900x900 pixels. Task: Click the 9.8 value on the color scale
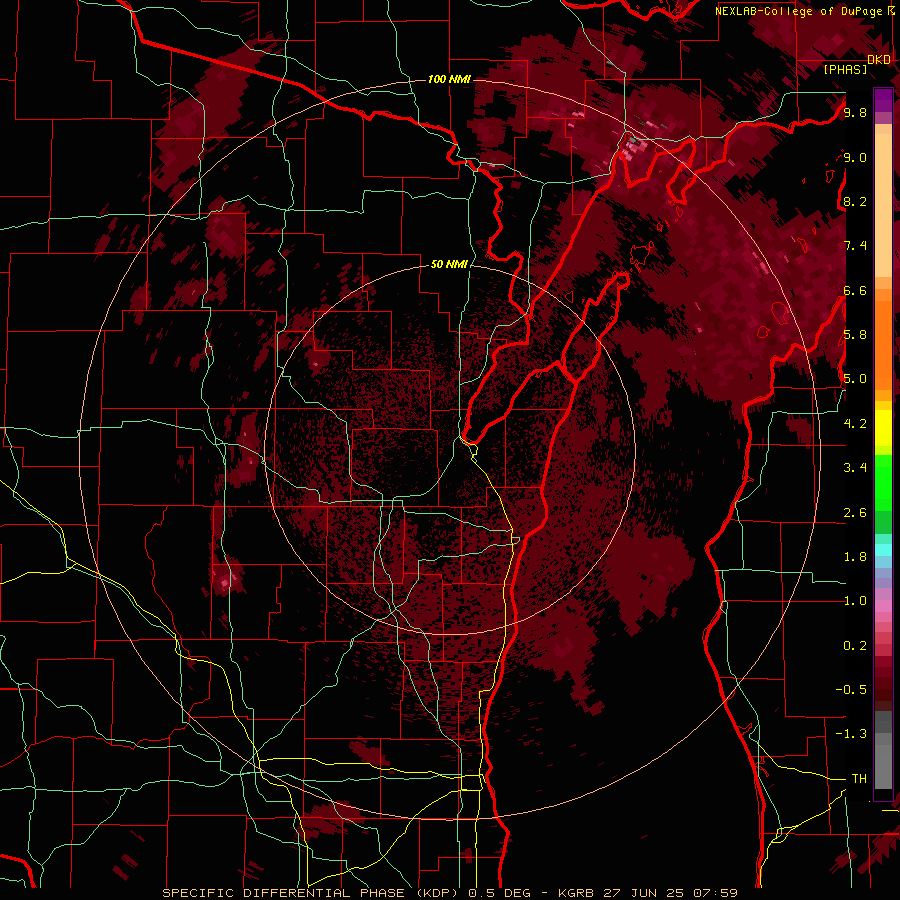pos(855,112)
